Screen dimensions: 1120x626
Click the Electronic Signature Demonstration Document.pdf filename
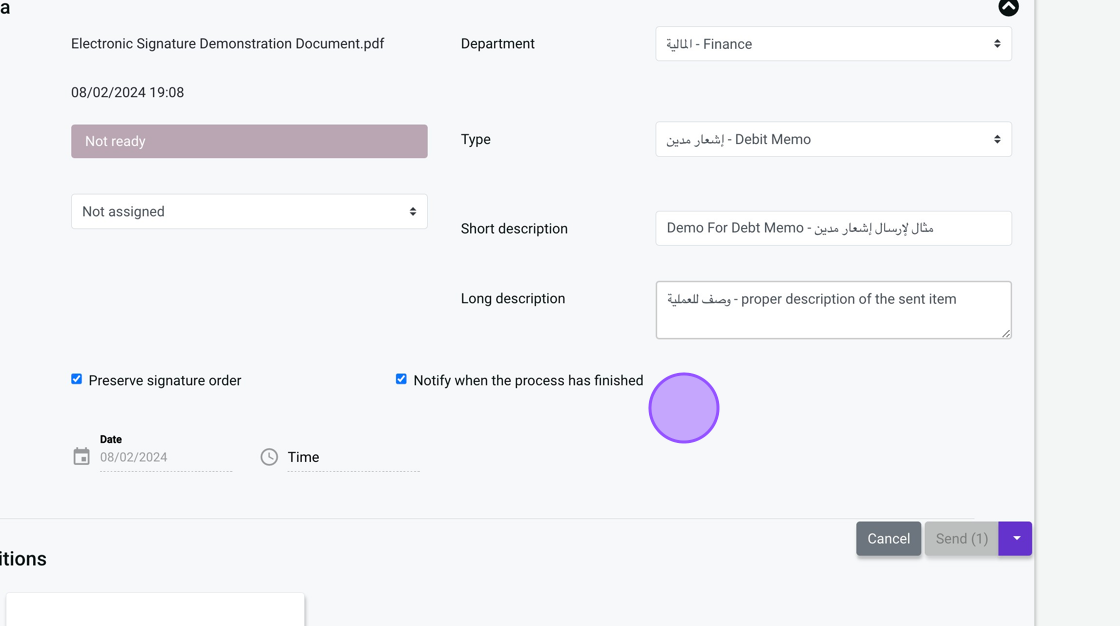(228, 44)
